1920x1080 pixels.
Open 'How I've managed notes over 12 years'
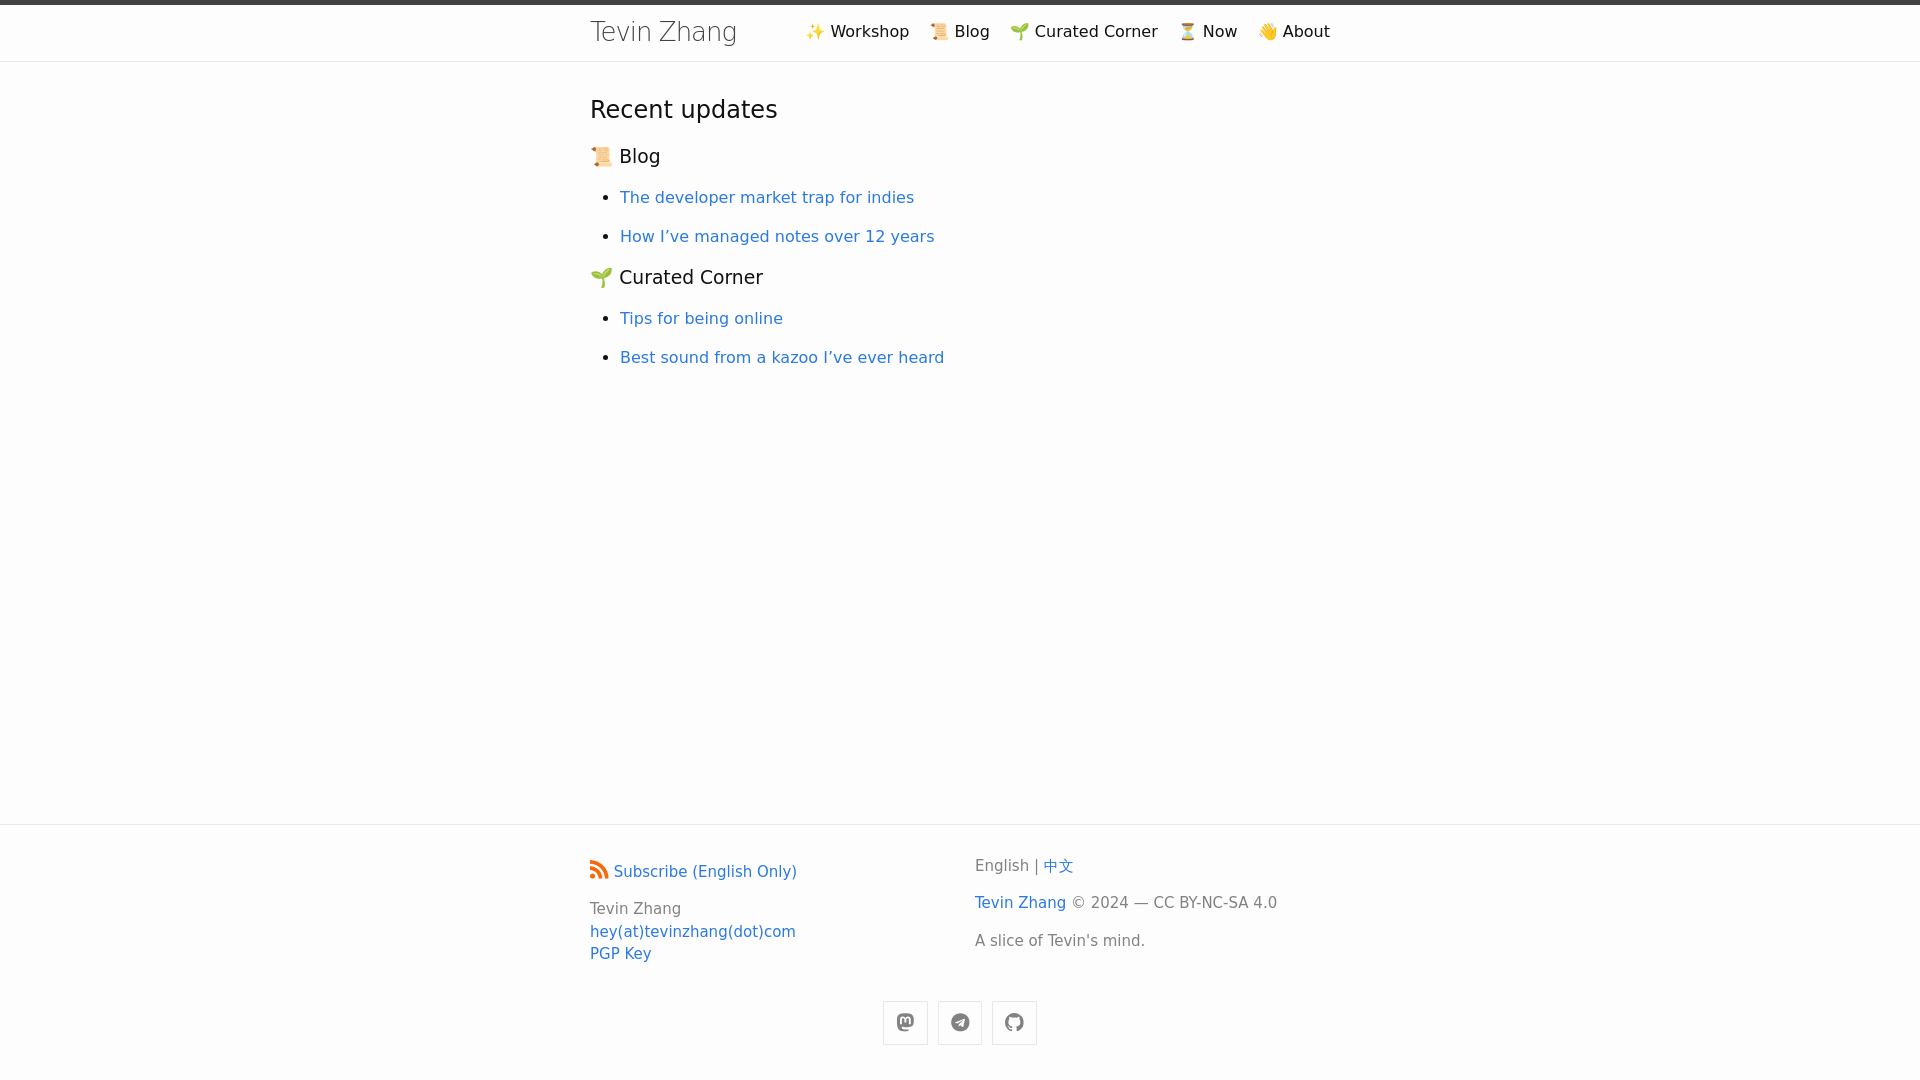point(777,237)
